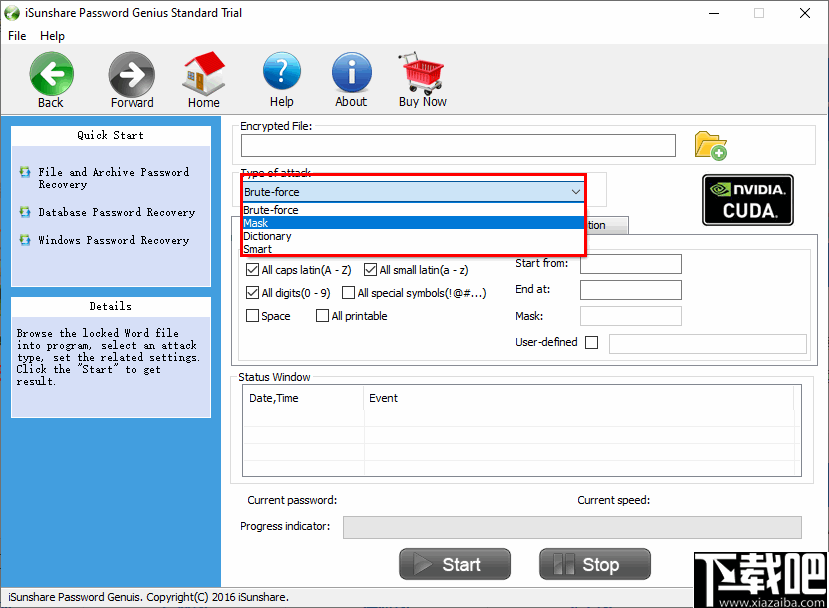Uncheck All digits(0 - 9)
Viewport: 829px width, 608px height.
252,292
